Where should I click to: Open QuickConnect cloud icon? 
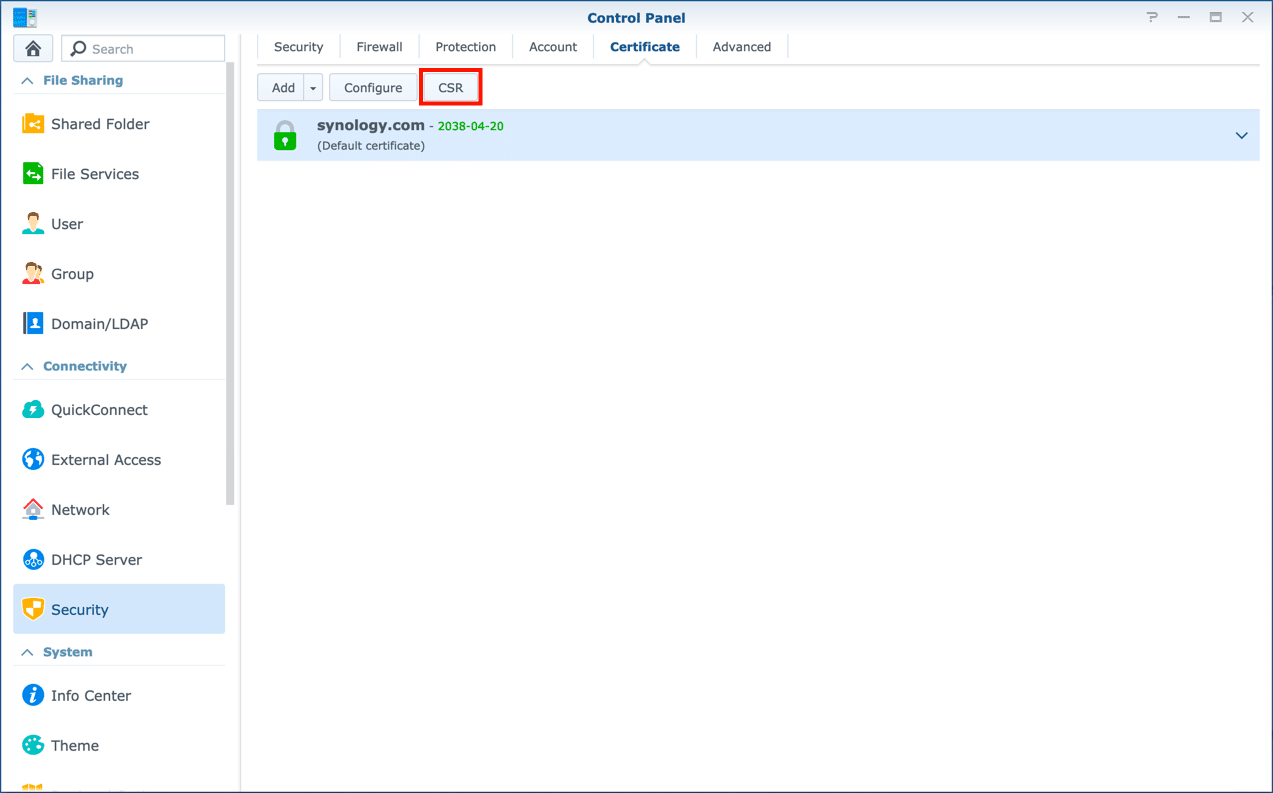pyautogui.click(x=33, y=410)
